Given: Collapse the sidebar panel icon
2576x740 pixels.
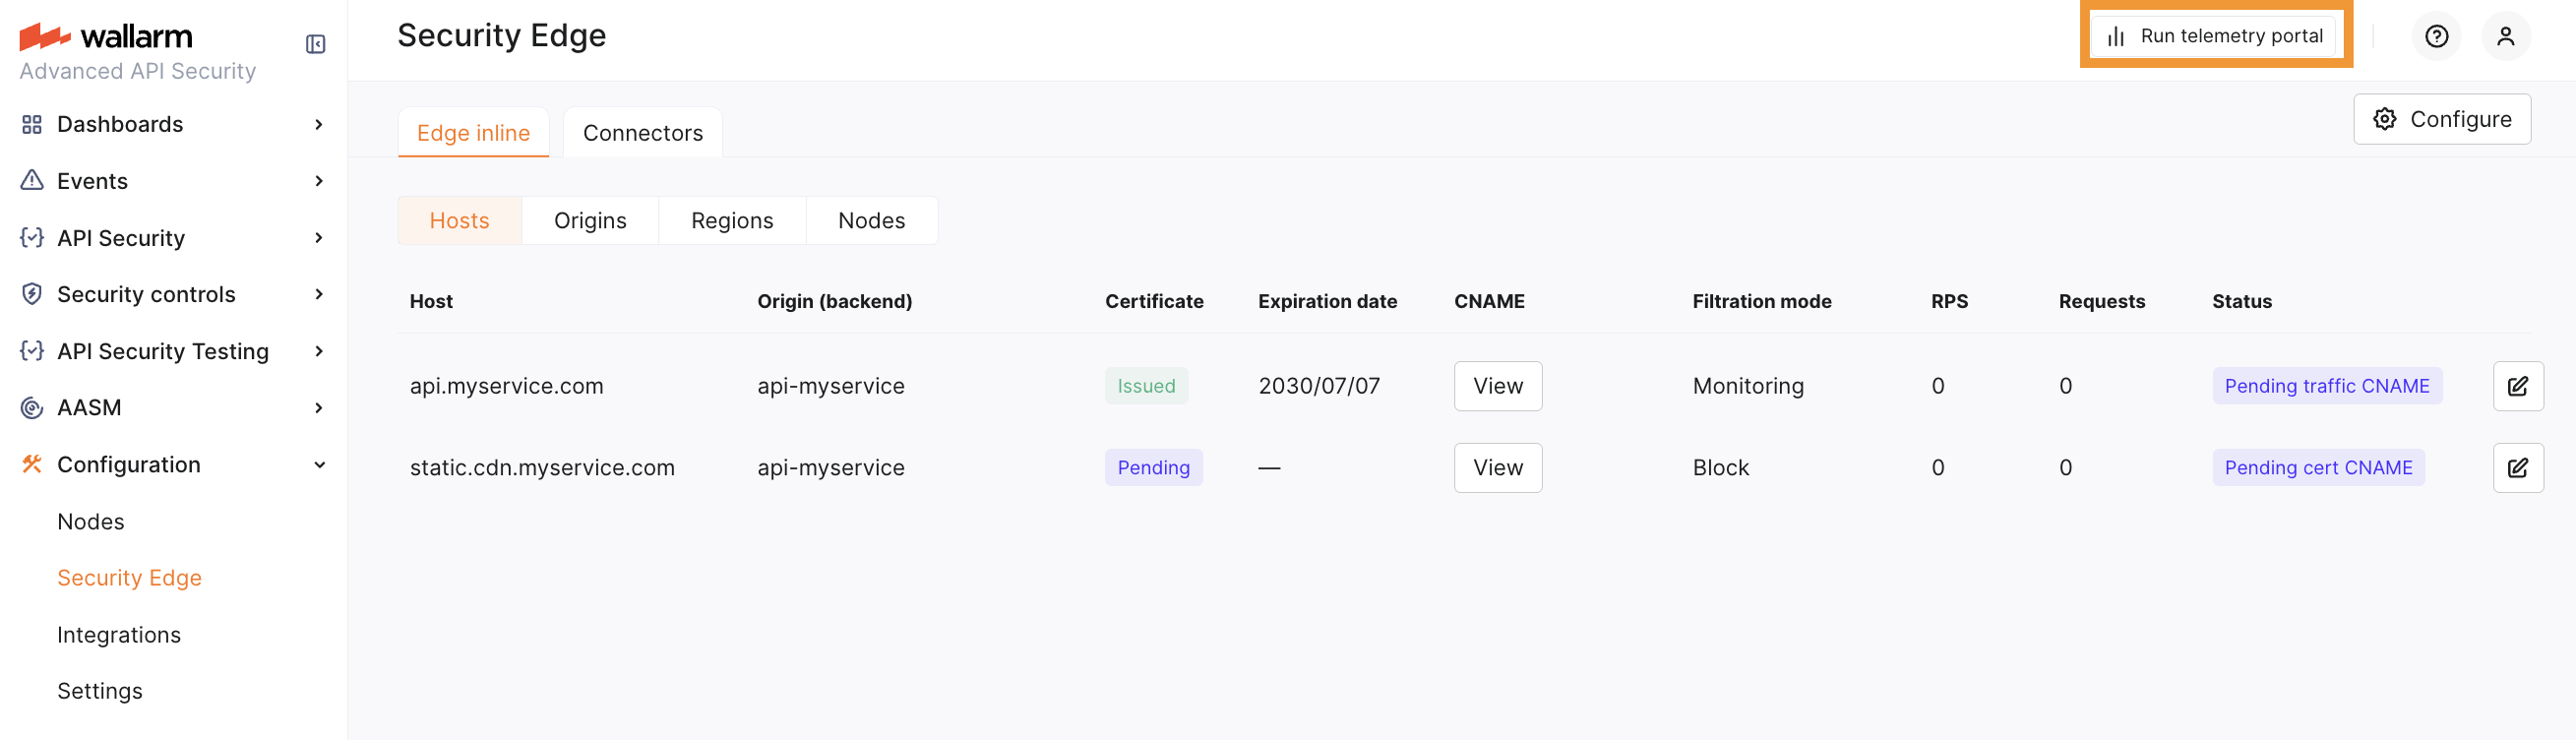Looking at the screenshot, I should [315, 44].
